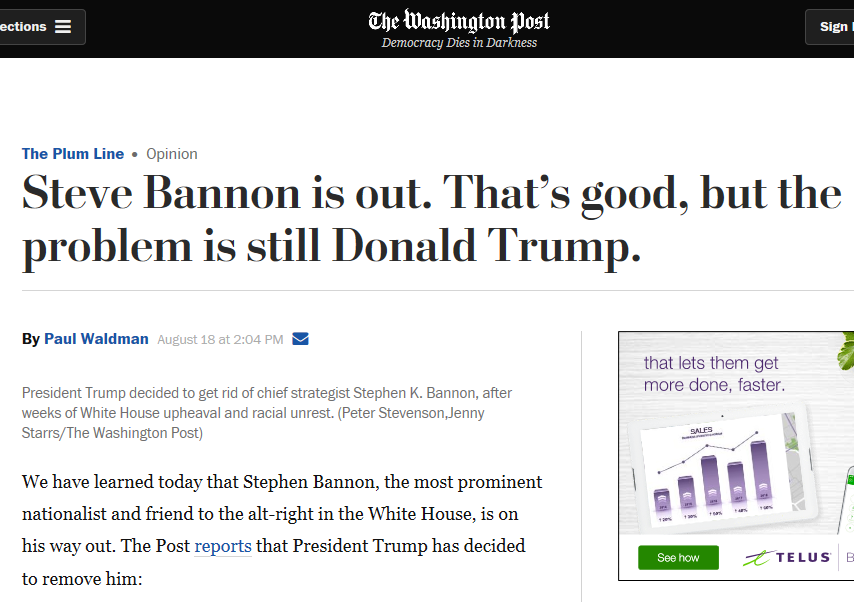Click the 'By' byline label
The height and width of the screenshot is (602, 854).
[30, 339]
